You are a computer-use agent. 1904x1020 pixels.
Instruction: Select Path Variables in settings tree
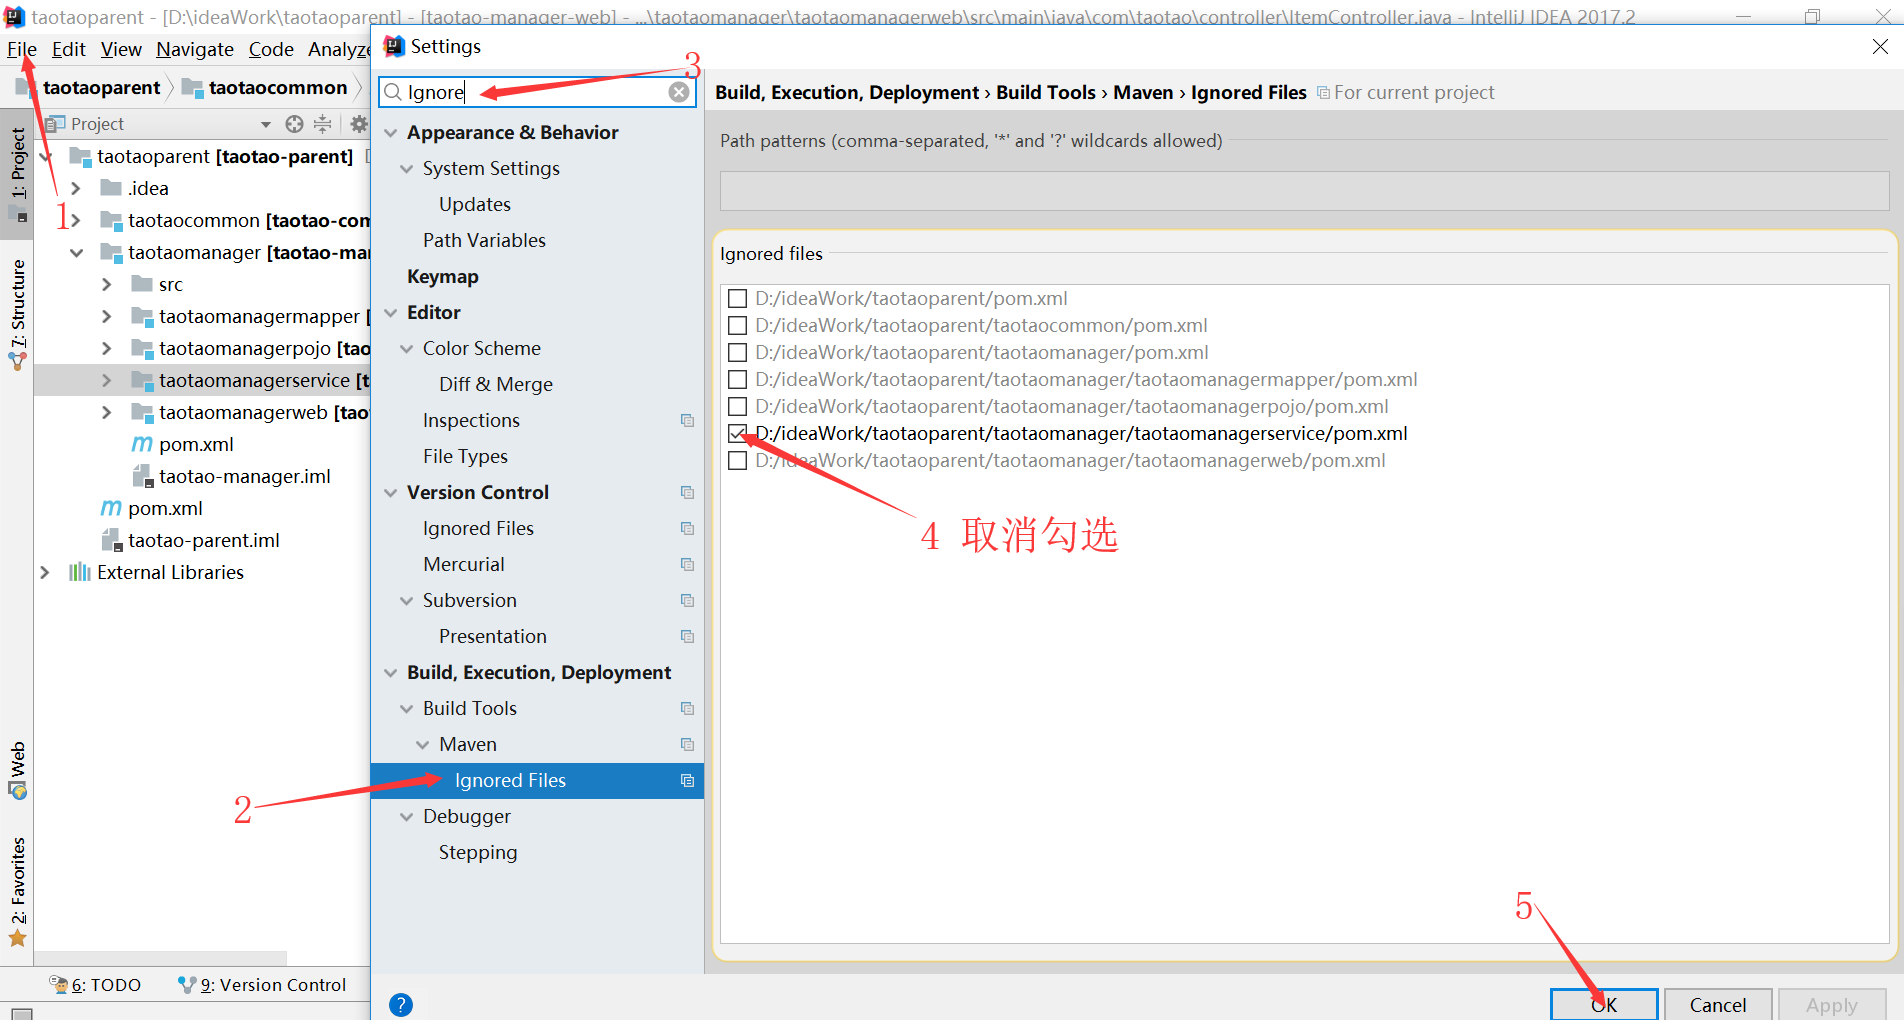pos(484,240)
